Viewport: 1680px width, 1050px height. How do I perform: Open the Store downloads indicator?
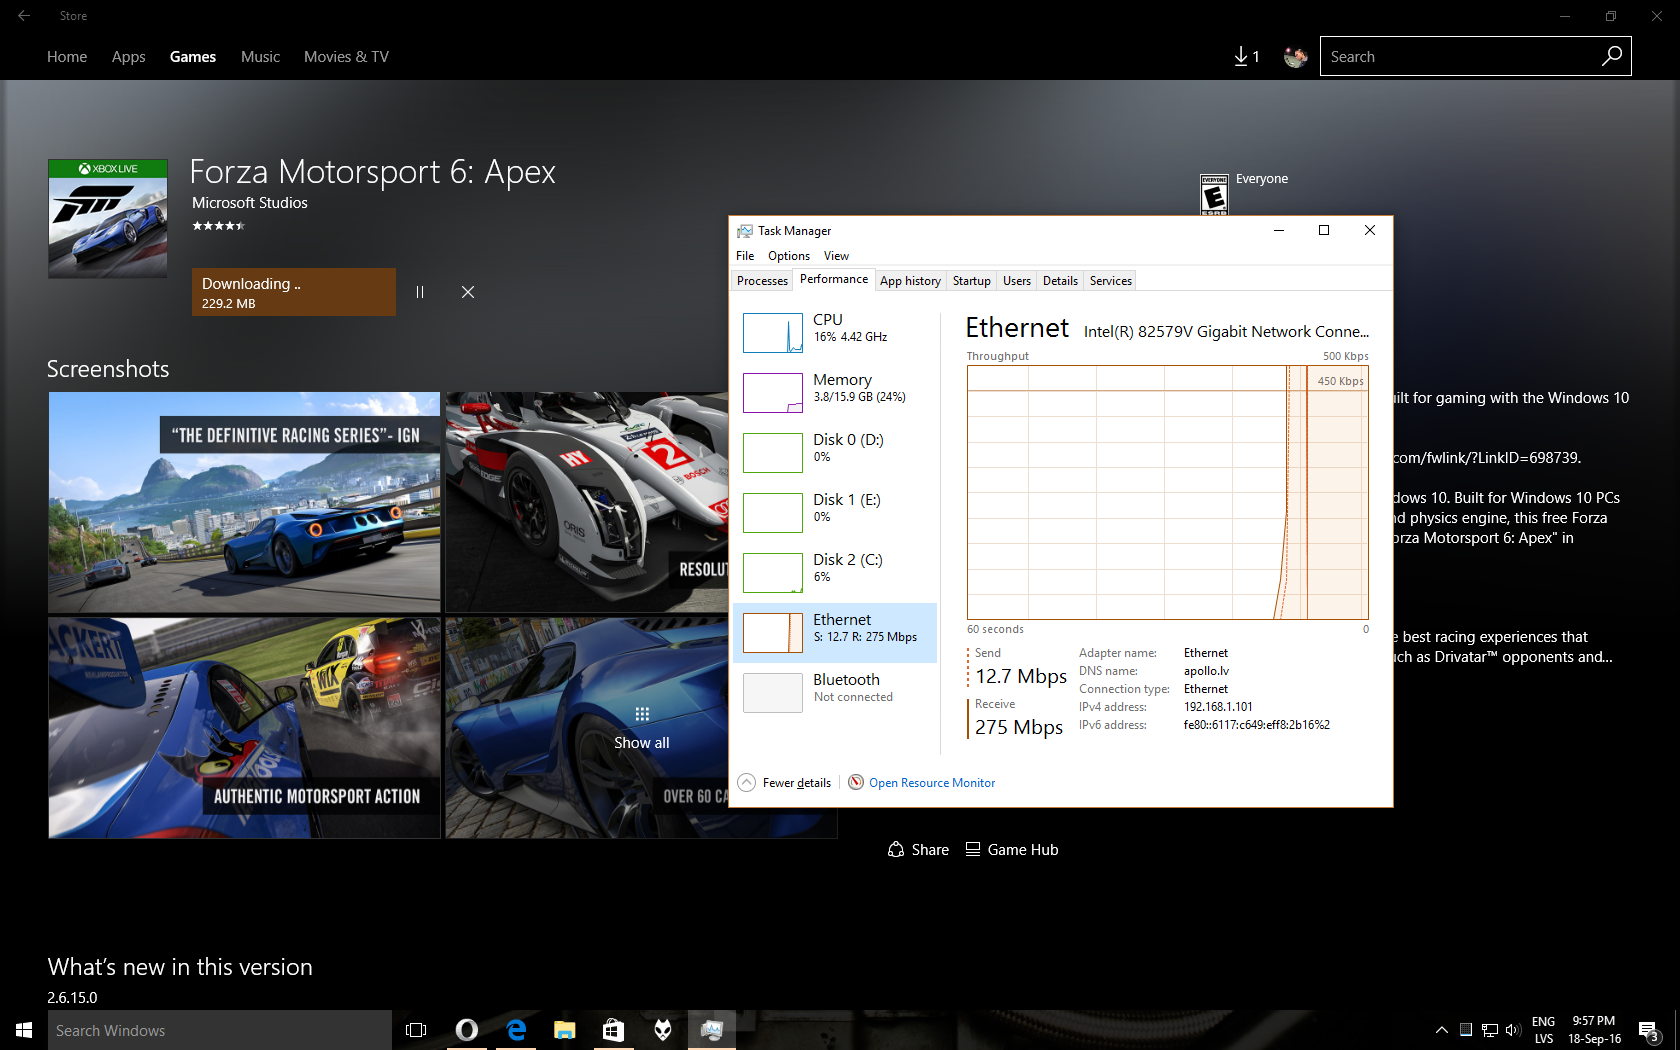pyautogui.click(x=1246, y=57)
